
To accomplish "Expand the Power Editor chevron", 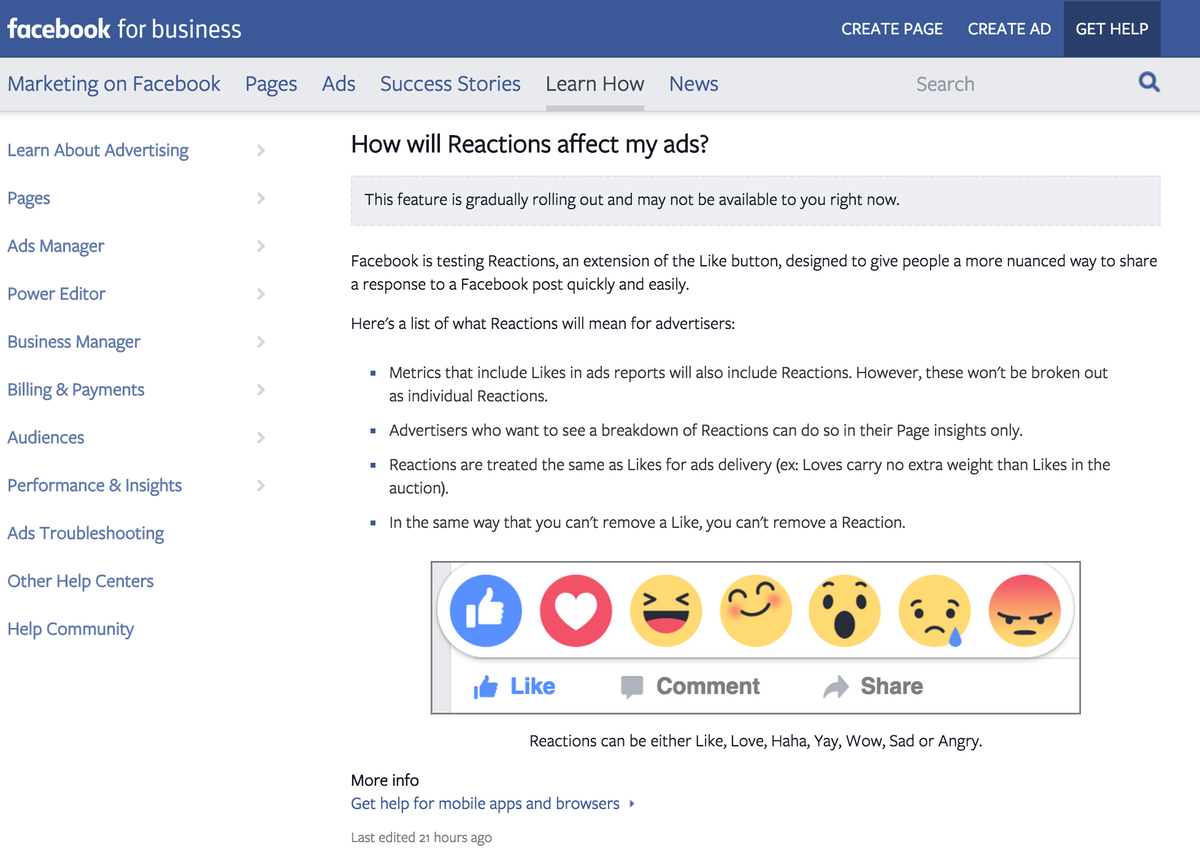I will point(261,294).
